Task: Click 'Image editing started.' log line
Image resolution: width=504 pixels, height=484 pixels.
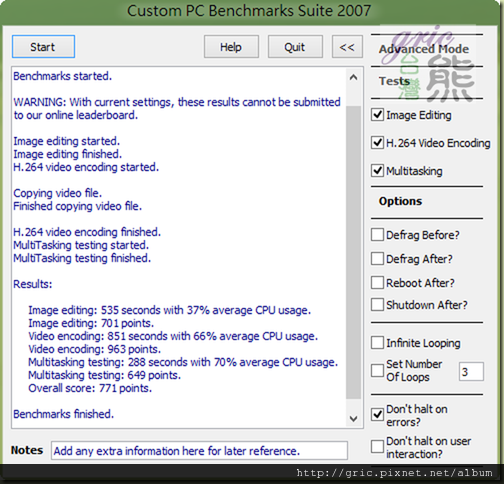Action: [x=66, y=141]
